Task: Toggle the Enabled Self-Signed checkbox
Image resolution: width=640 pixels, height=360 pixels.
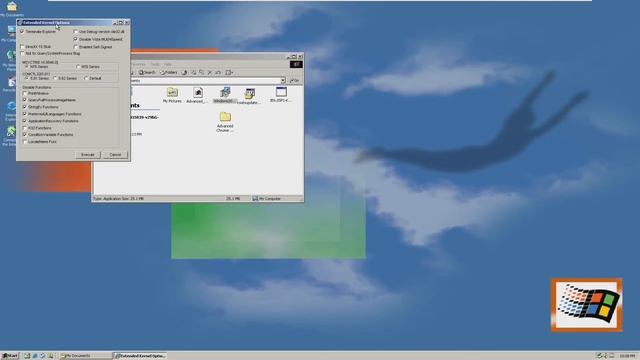Action: (x=76, y=47)
